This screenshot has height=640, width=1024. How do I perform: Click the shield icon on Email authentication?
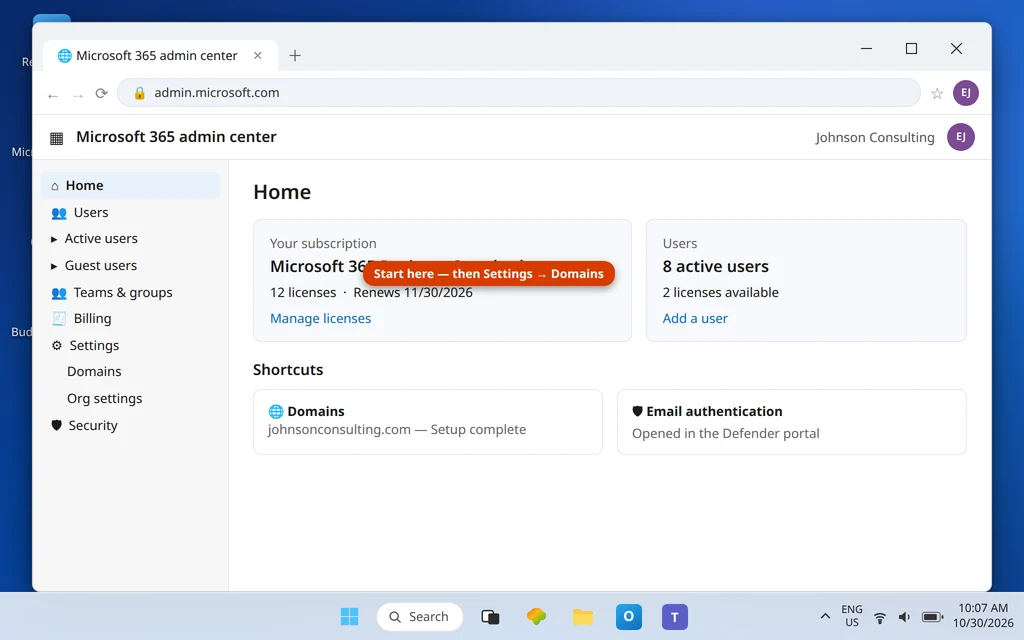pyautogui.click(x=637, y=411)
